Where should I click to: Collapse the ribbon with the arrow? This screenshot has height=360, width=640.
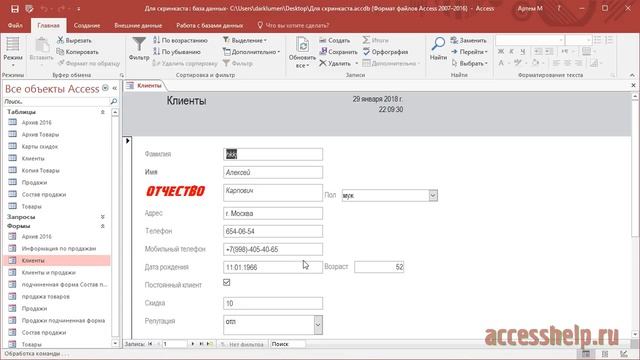click(632, 75)
